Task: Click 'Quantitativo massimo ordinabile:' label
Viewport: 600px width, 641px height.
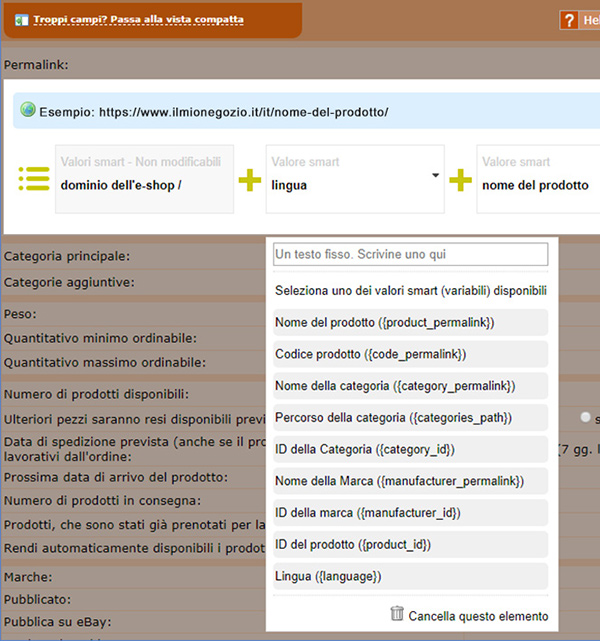Action: 105,362
